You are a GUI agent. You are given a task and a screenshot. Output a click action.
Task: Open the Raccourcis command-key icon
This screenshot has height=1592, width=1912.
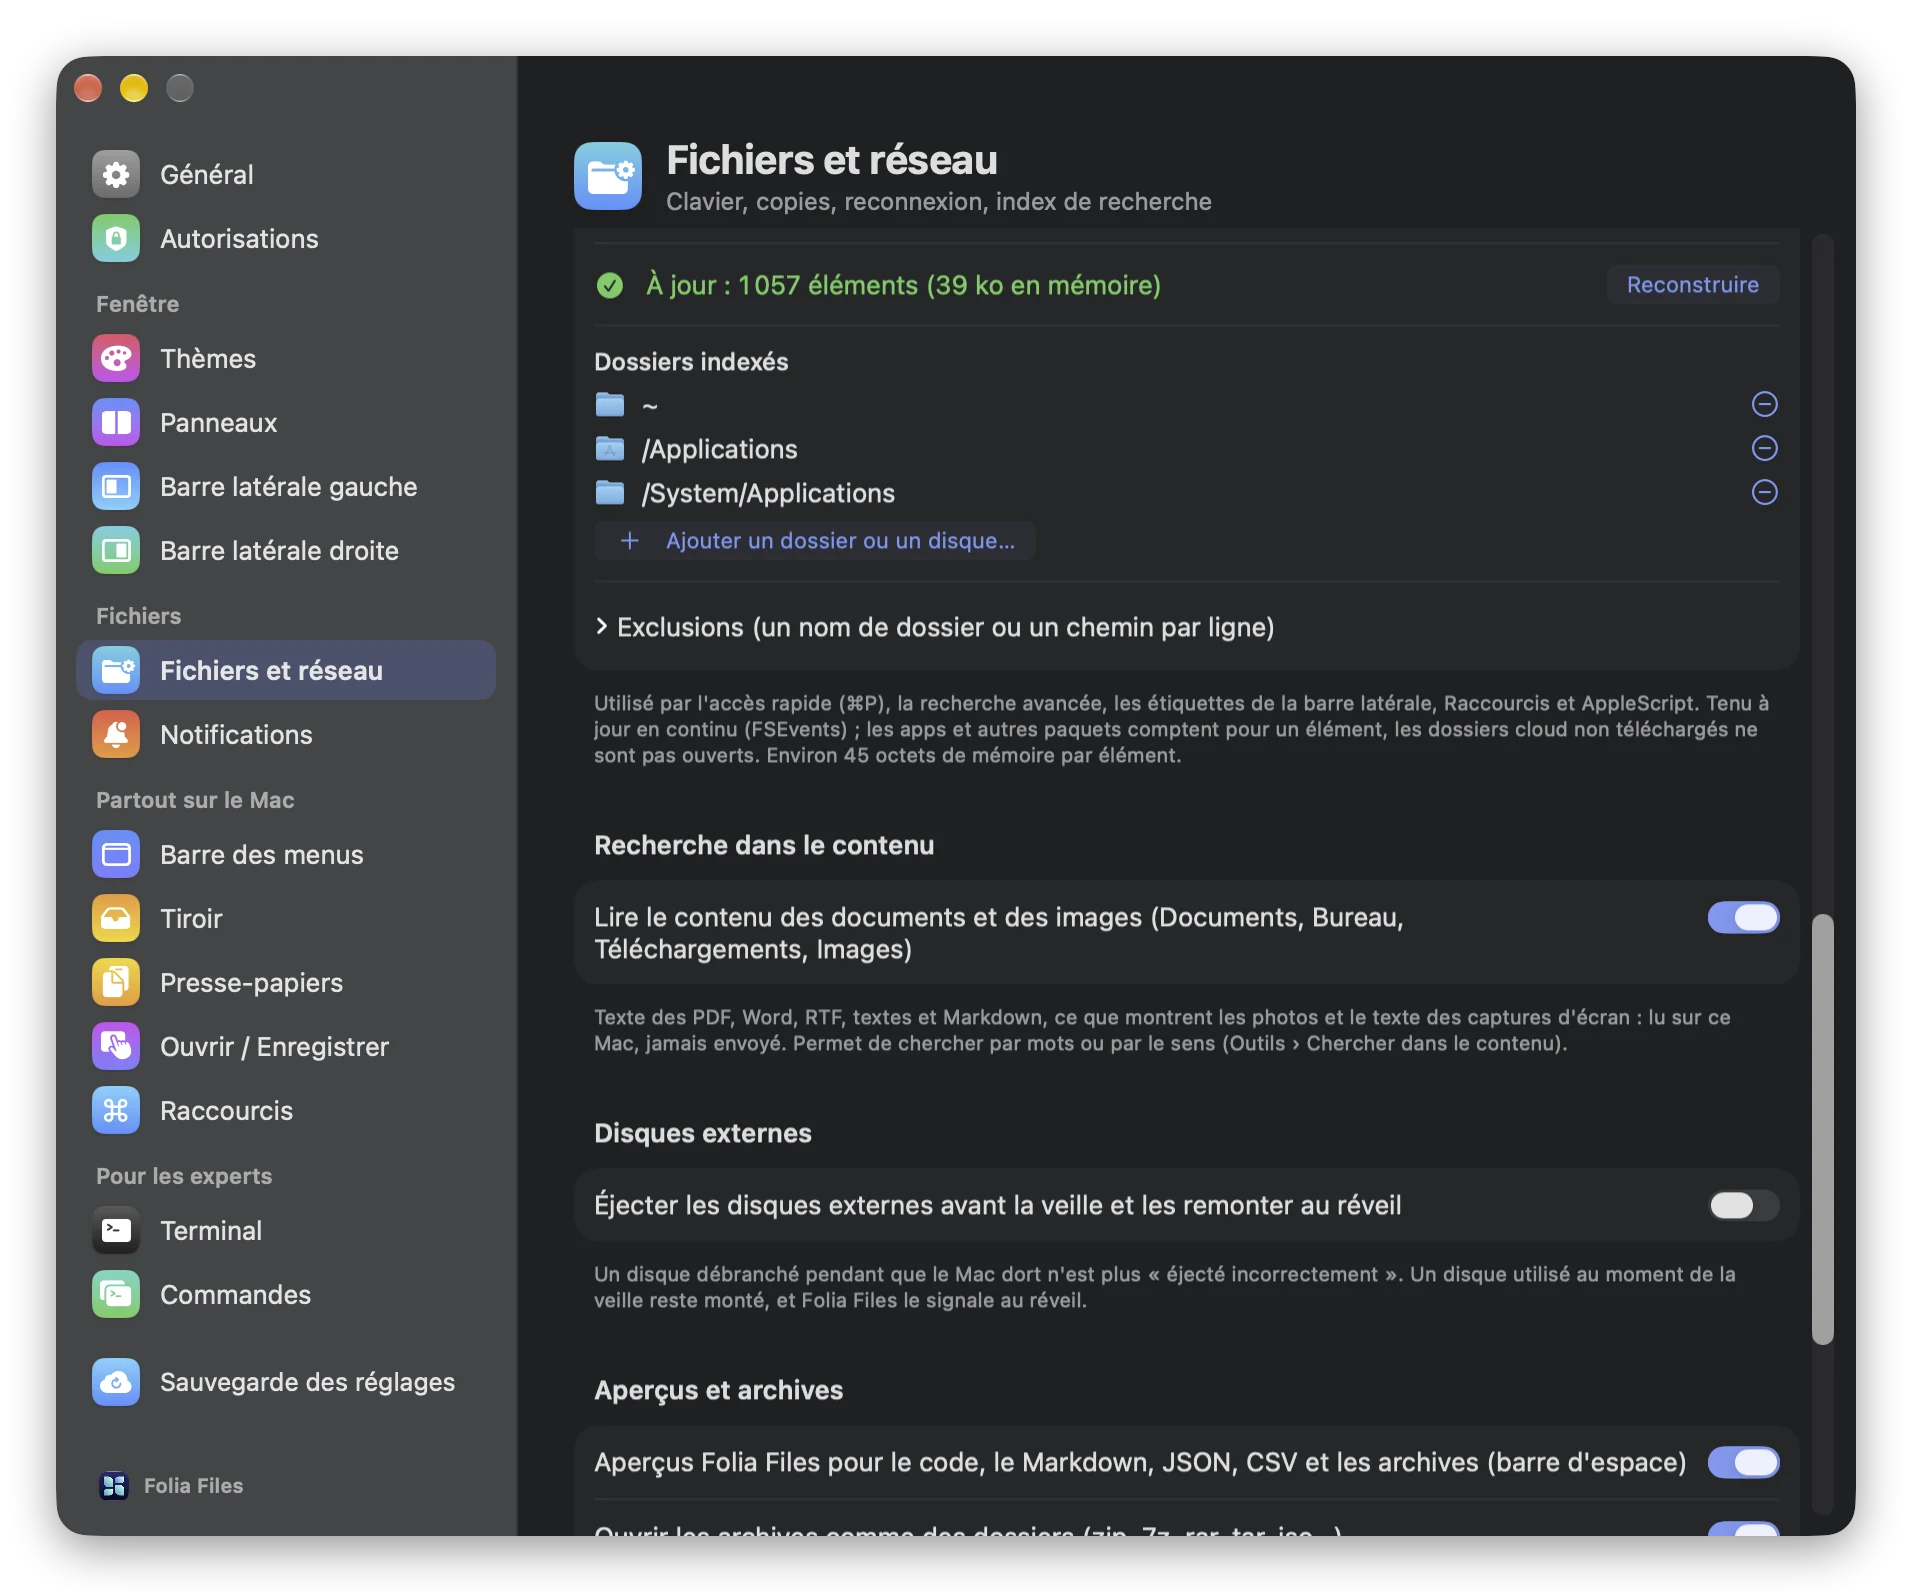(x=116, y=1111)
